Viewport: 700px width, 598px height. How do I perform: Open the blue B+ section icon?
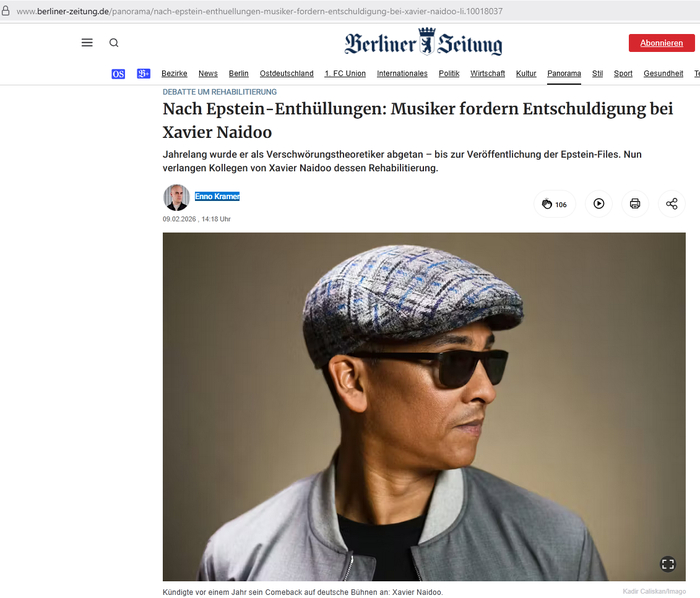(x=144, y=74)
